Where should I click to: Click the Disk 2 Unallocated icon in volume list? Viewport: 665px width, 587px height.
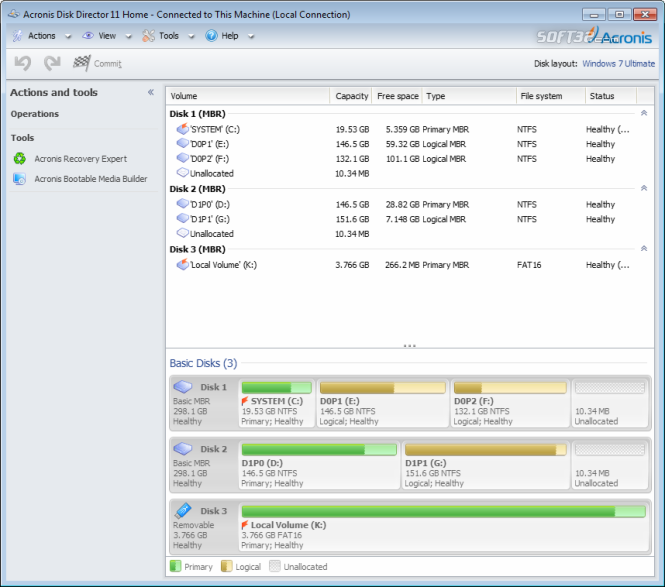tap(182, 233)
